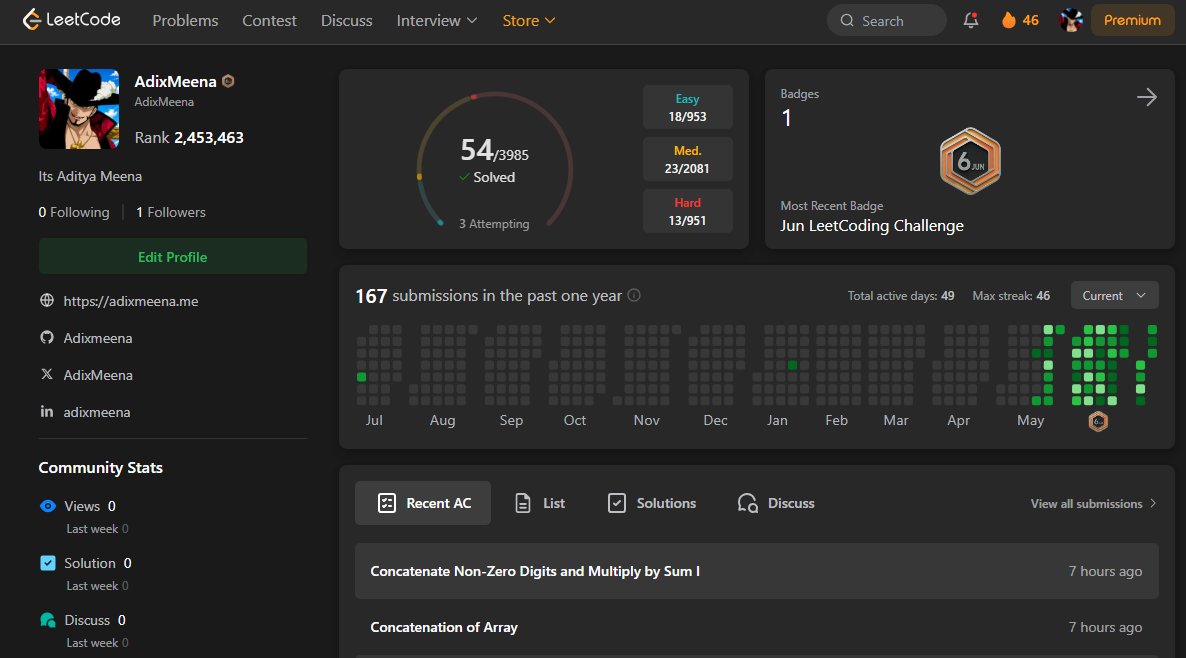Screen dimensions: 1186x658
Task: Expand the Interview dropdown
Action: (x=436, y=20)
